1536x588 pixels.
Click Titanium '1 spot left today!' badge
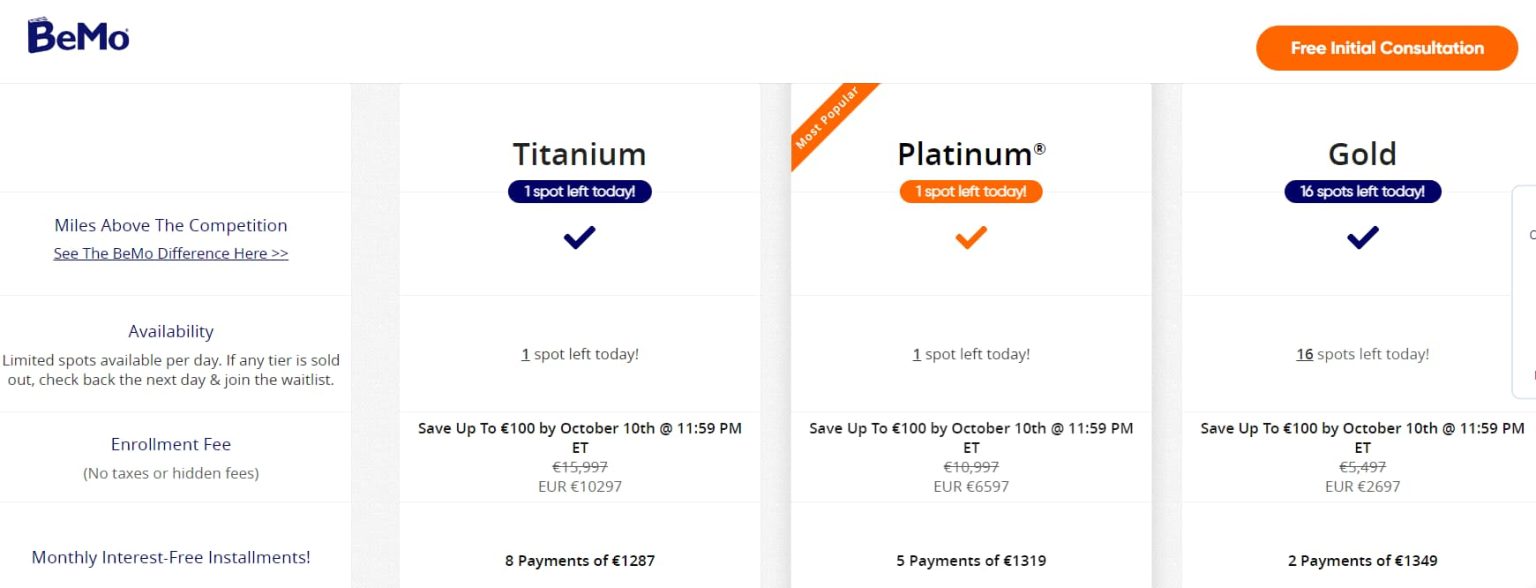click(x=579, y=191)
